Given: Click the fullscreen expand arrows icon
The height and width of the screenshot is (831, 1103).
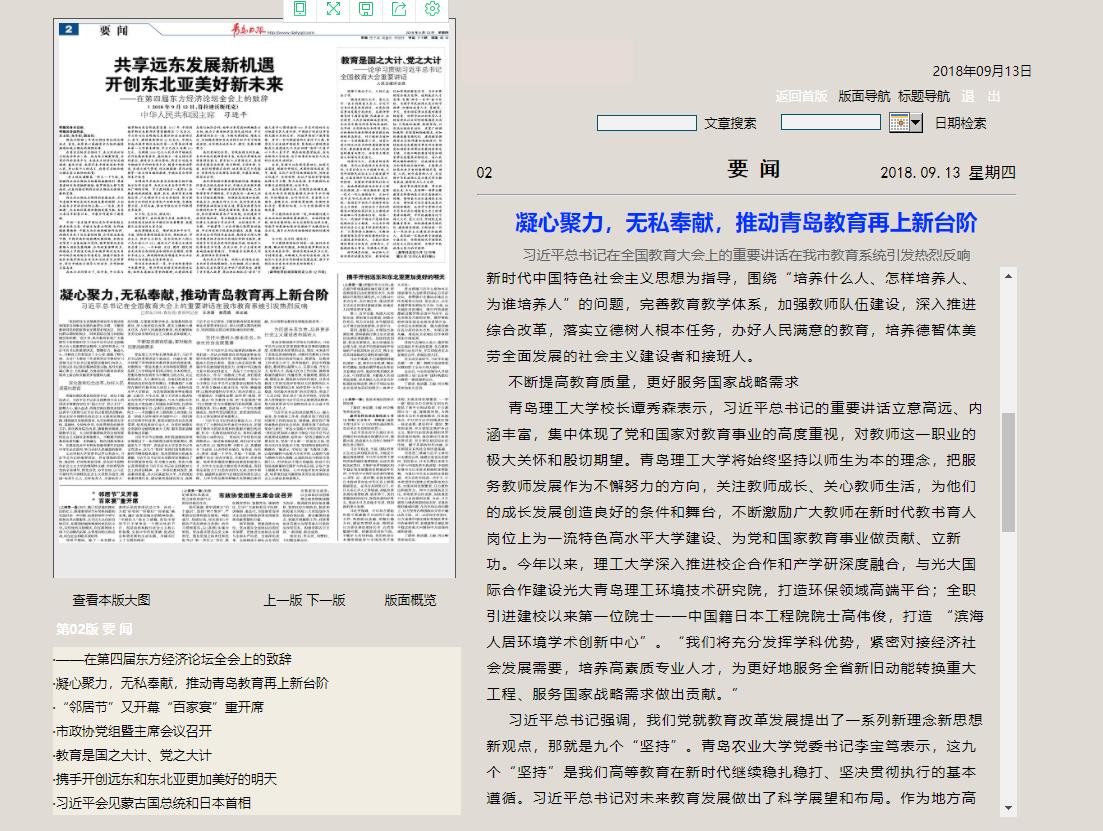Looking at the screenshot, I should [x=334, y=9].
